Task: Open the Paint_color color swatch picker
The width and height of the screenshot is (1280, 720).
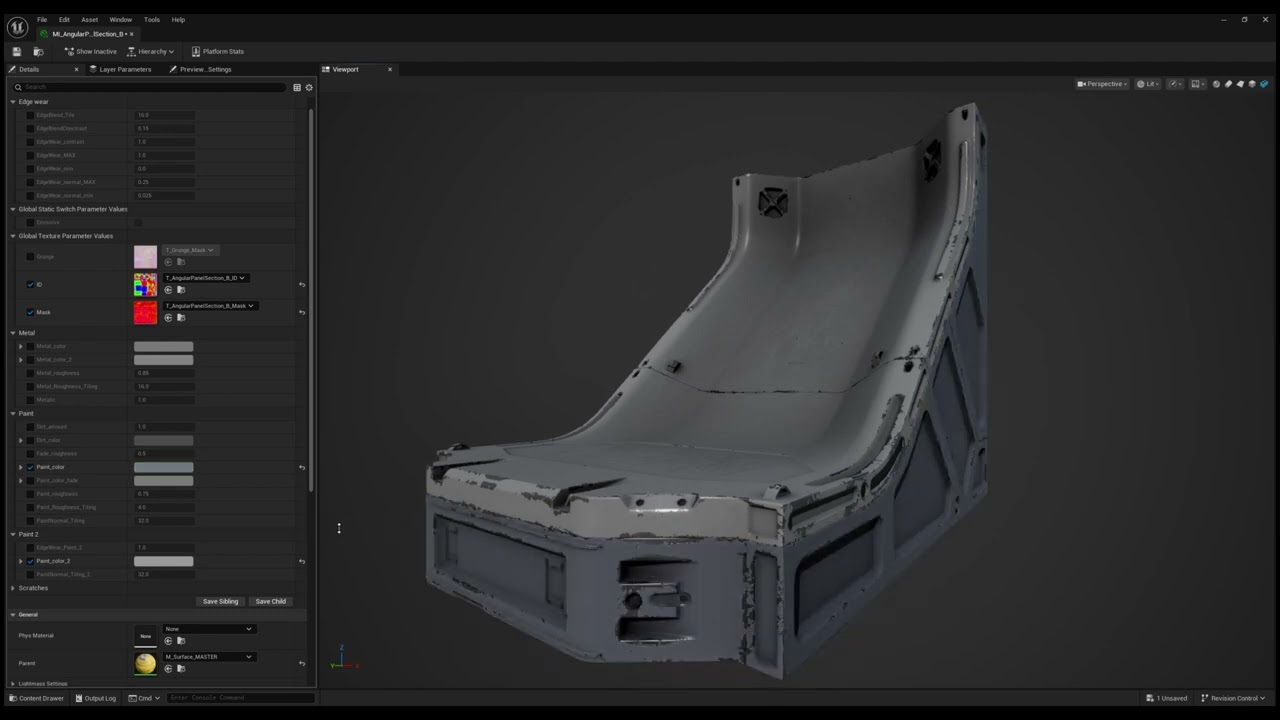Action: [164, 467]
